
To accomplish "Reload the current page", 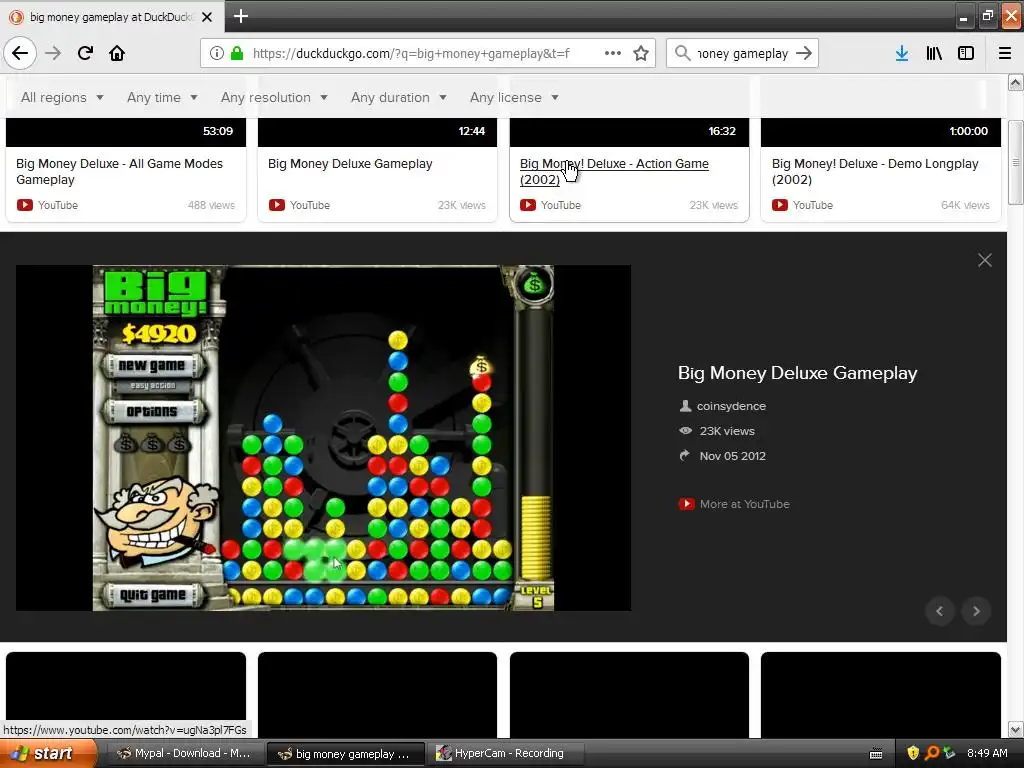I will tap(85, 53).
